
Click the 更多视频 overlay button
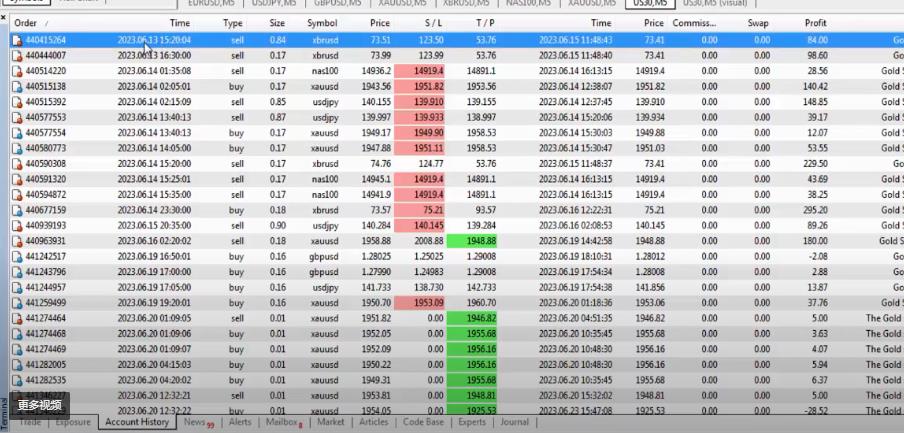[x=40, y=405]
